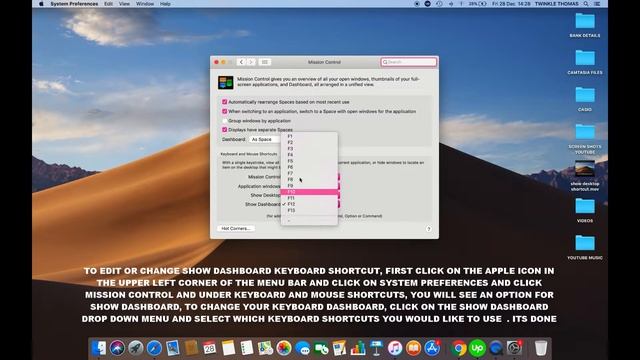Open Finder from the dock
This screenshot has height=360, width=640.
pos(99,348)
